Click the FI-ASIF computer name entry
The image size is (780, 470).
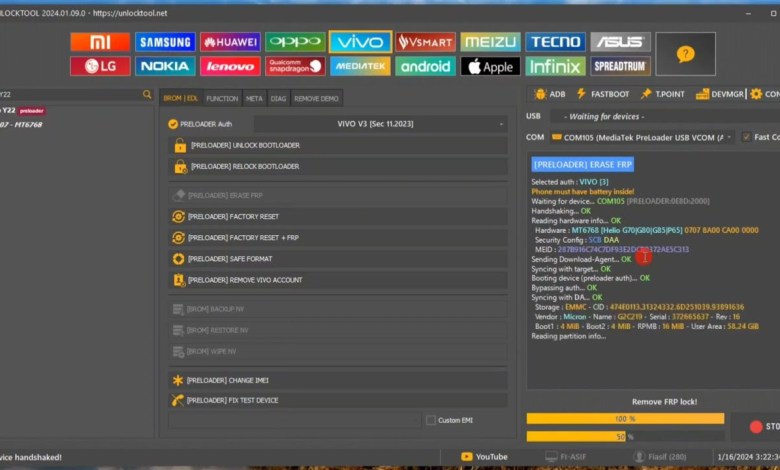click(x=566, y=457)
